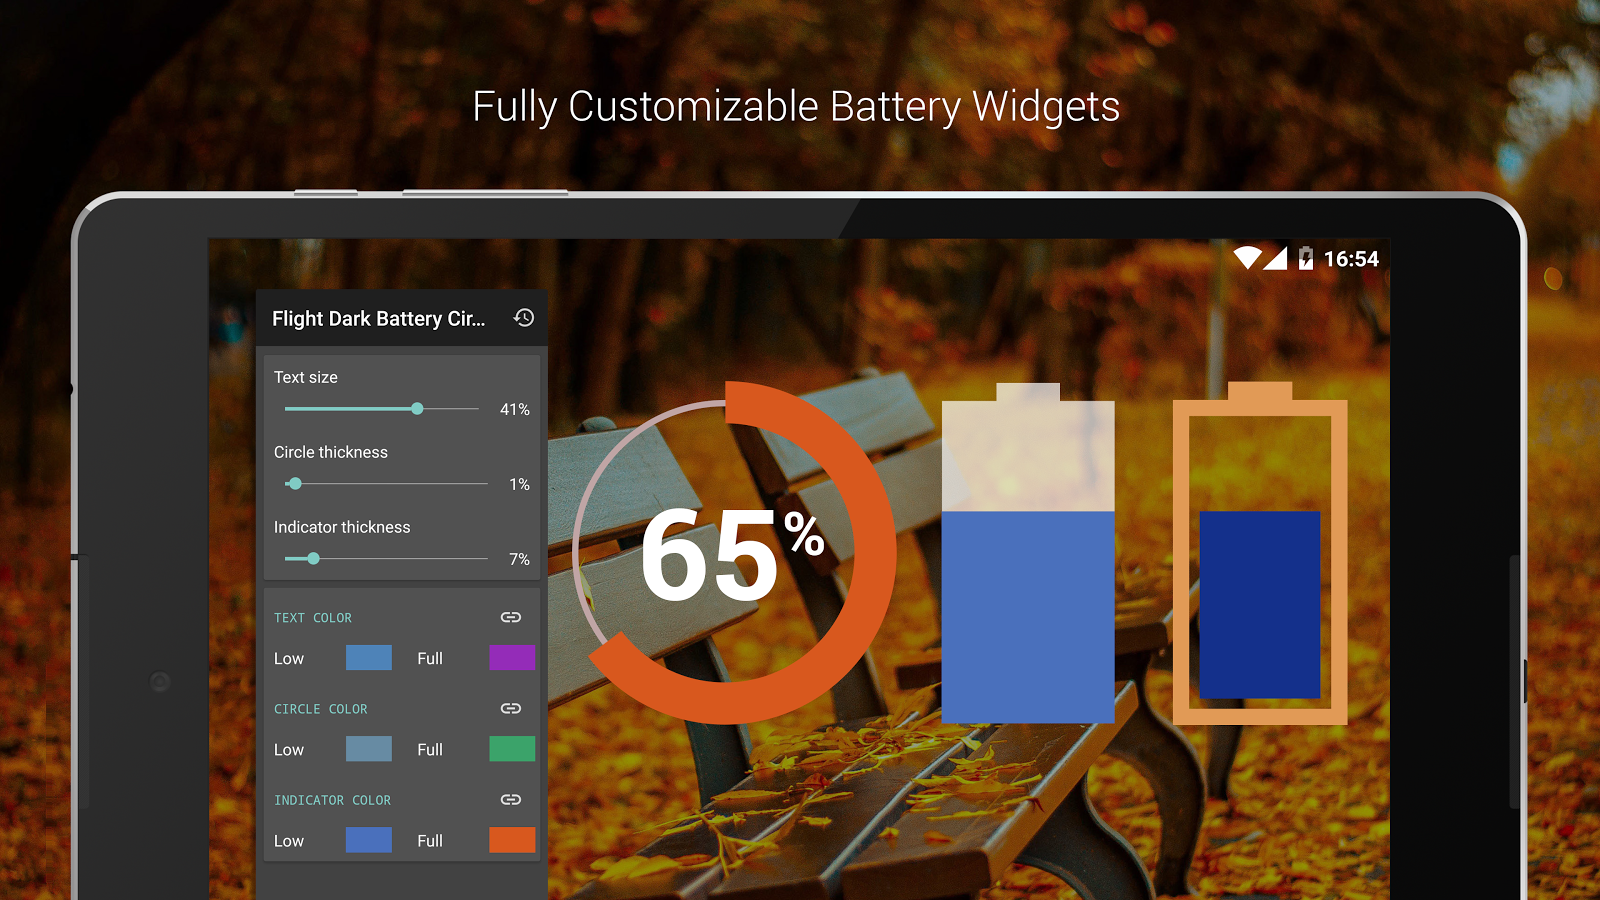Pick the Circle Color Low swatch
This screenshot has width=1600, height=900.
pyautogui.click(x=369, y=749)
